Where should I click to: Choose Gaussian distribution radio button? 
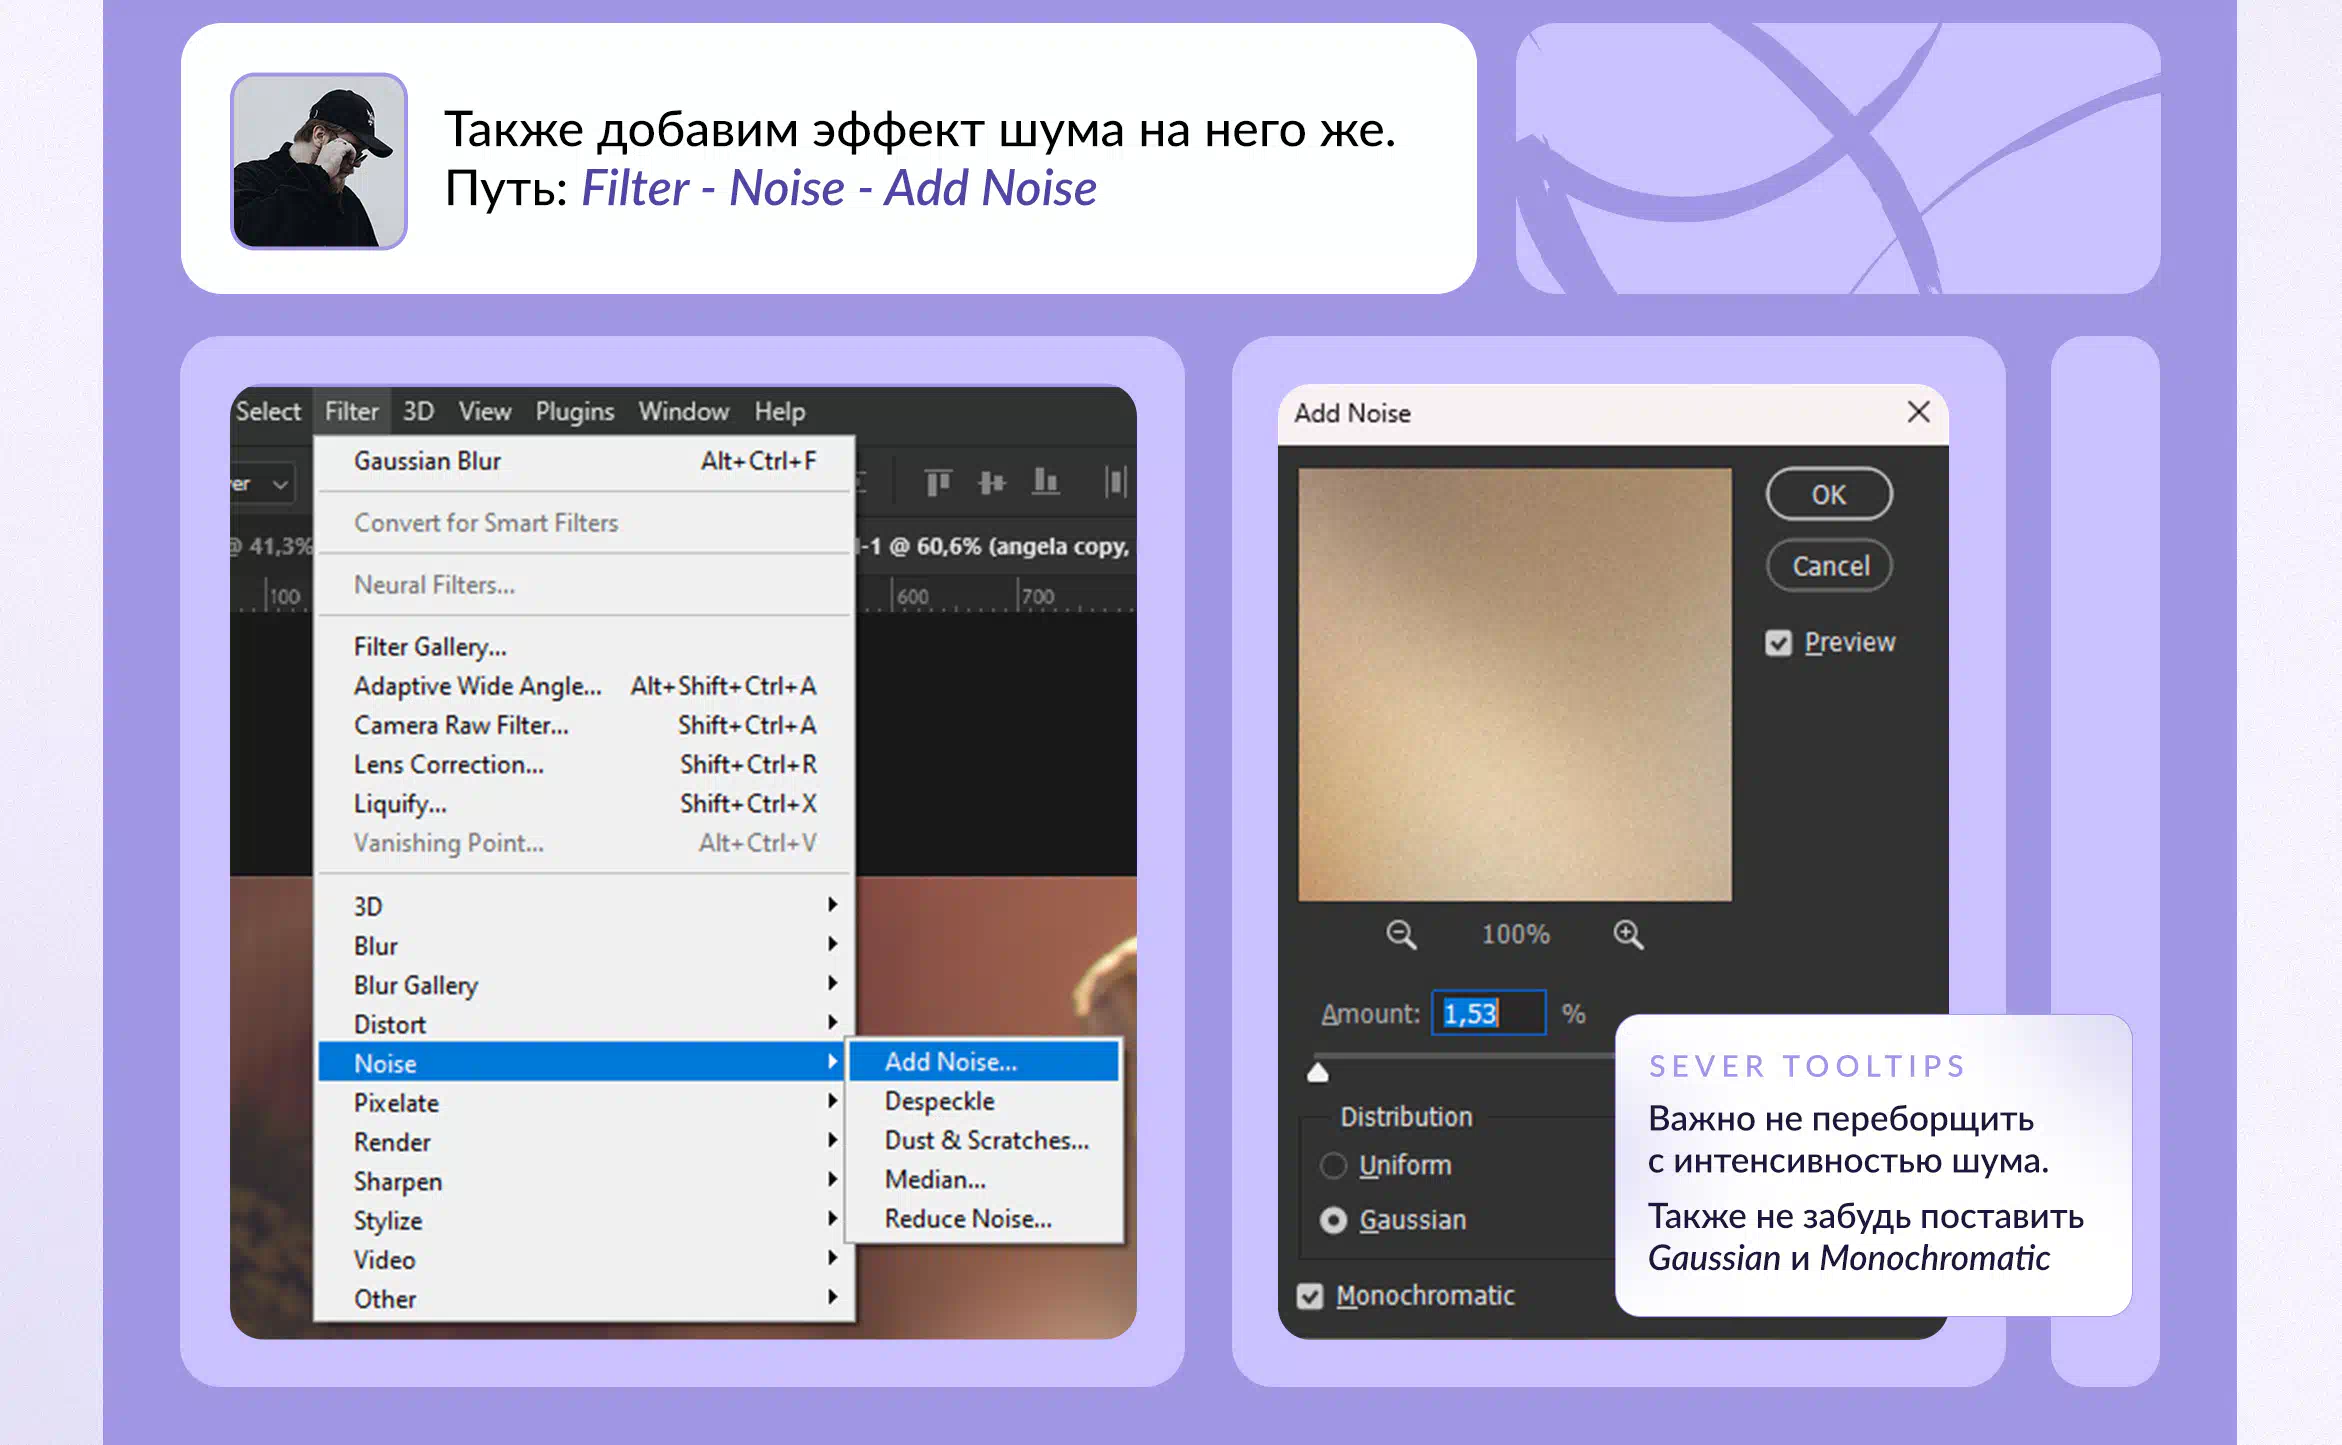pos(1333,1221)
